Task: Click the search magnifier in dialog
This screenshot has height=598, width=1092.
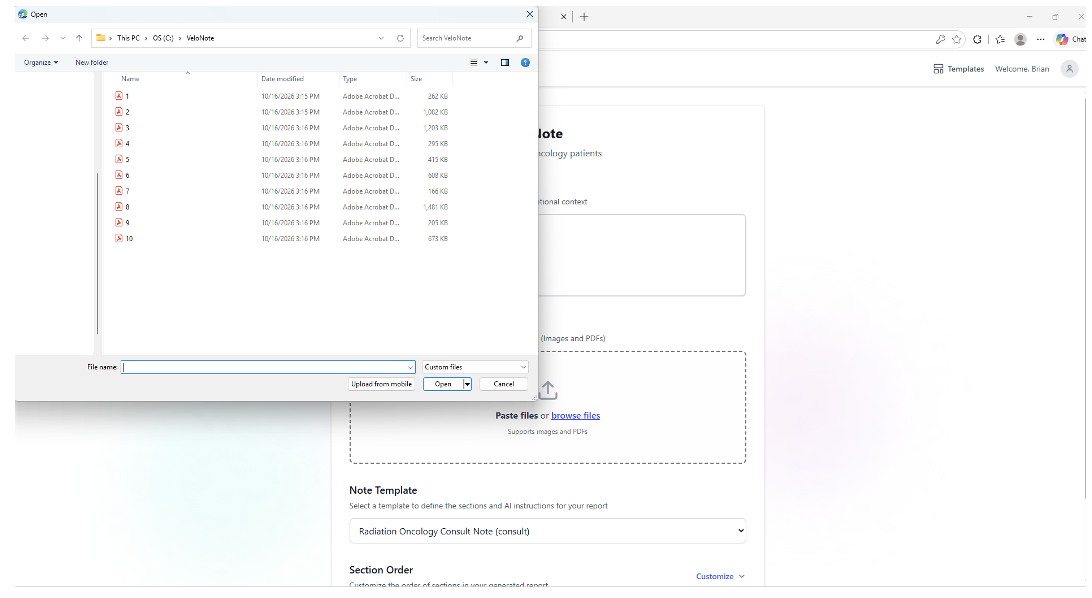Action: click(520, 38)
